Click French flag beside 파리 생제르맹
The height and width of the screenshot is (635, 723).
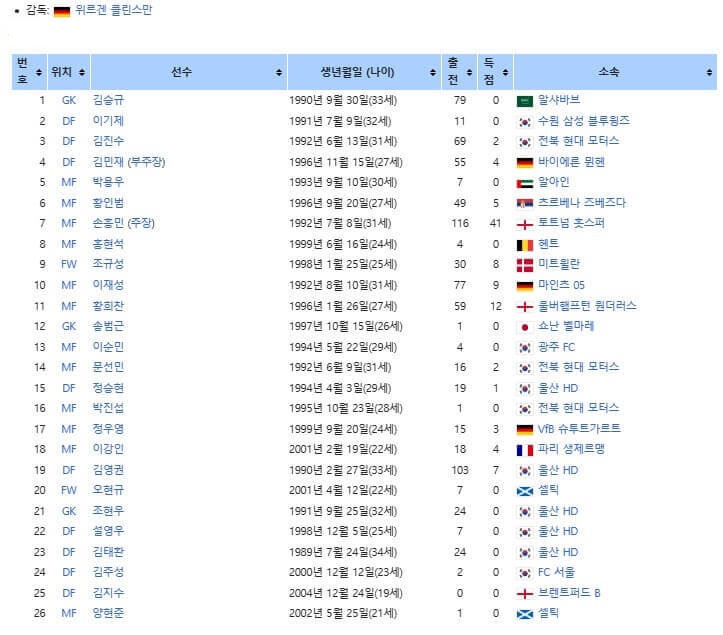[x=525, y=450]
